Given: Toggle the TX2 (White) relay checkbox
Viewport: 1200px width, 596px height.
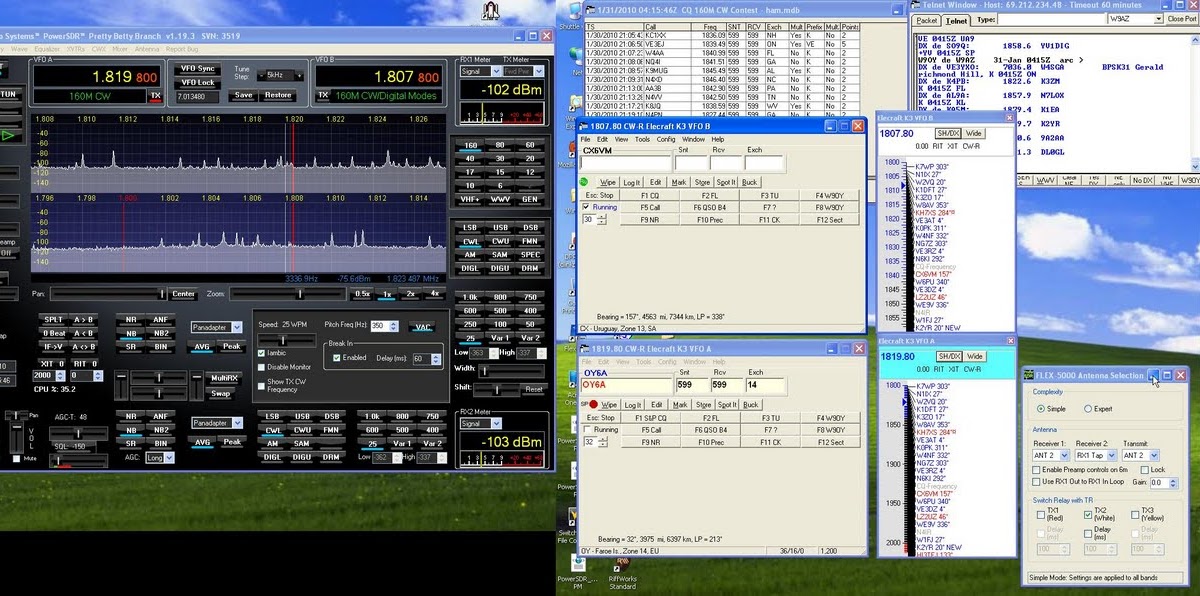Looking at the screenshot, I should click(1089, 513).
